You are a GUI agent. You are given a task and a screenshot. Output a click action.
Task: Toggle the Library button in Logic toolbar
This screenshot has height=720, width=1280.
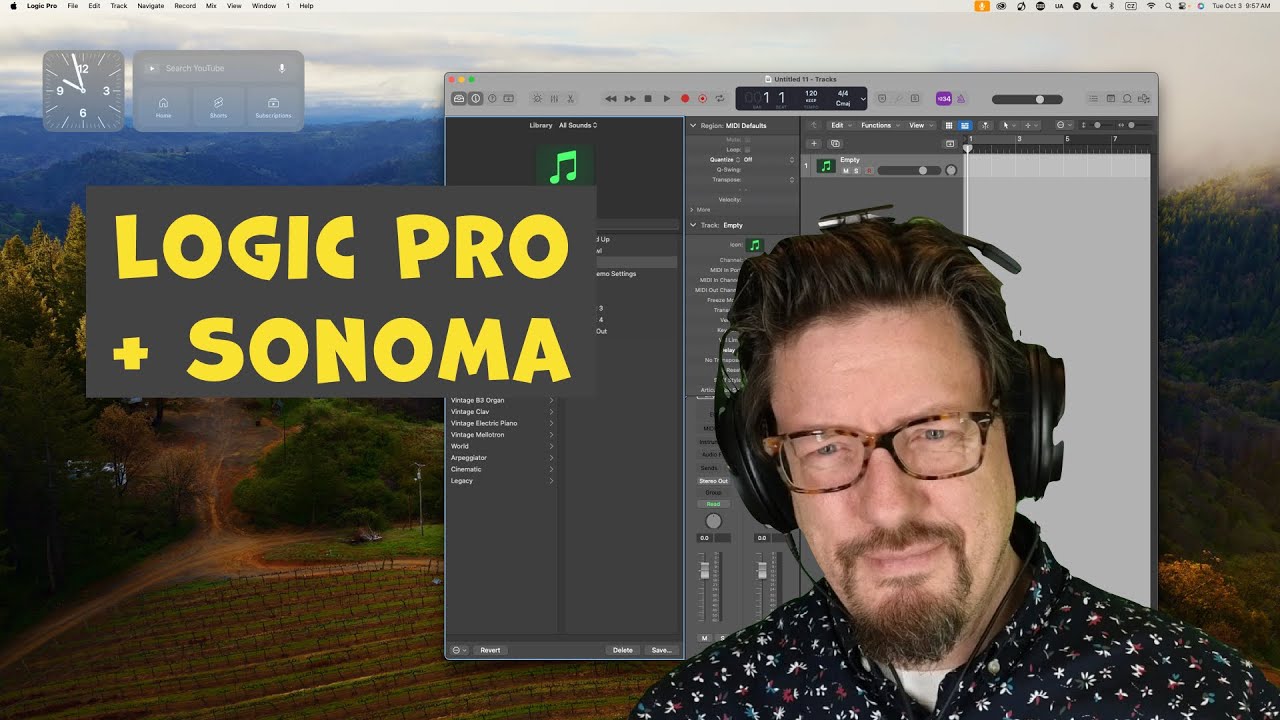pos(459,98)
